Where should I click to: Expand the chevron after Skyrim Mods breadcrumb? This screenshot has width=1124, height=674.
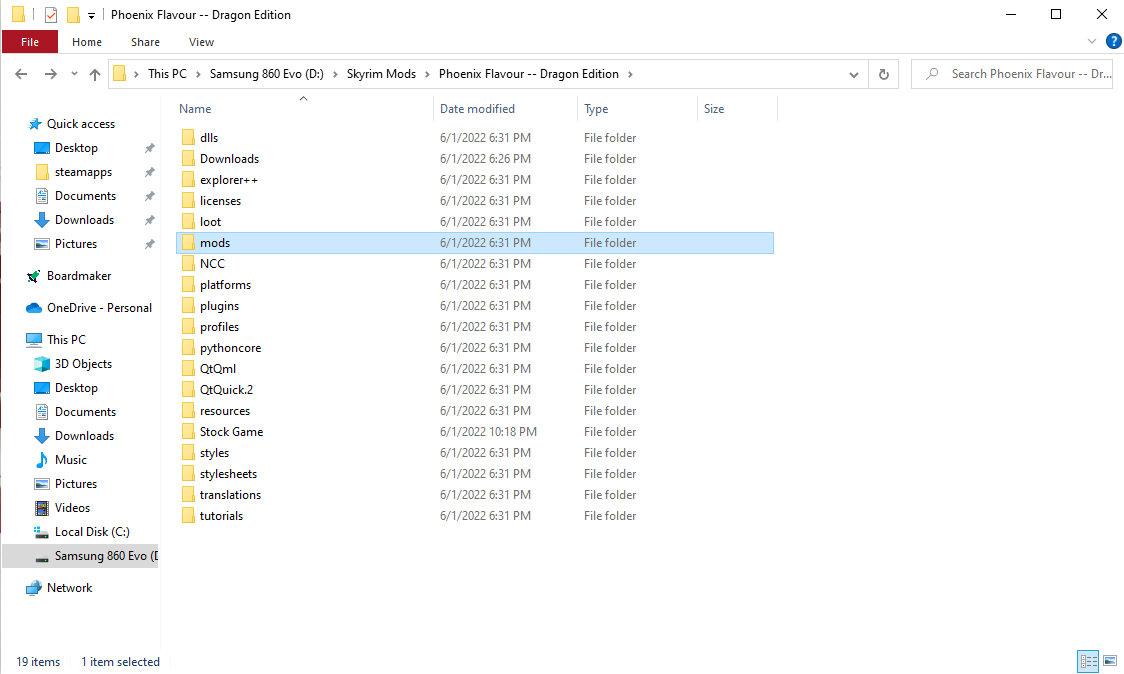(x=428, y=74)
